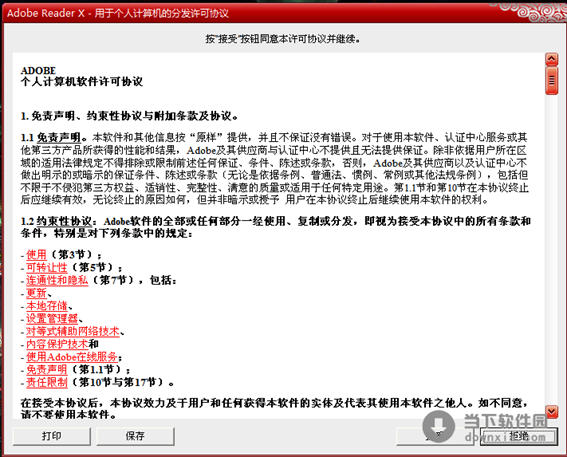
Task: Open the 内容保护技术 link
Action: 57,344
